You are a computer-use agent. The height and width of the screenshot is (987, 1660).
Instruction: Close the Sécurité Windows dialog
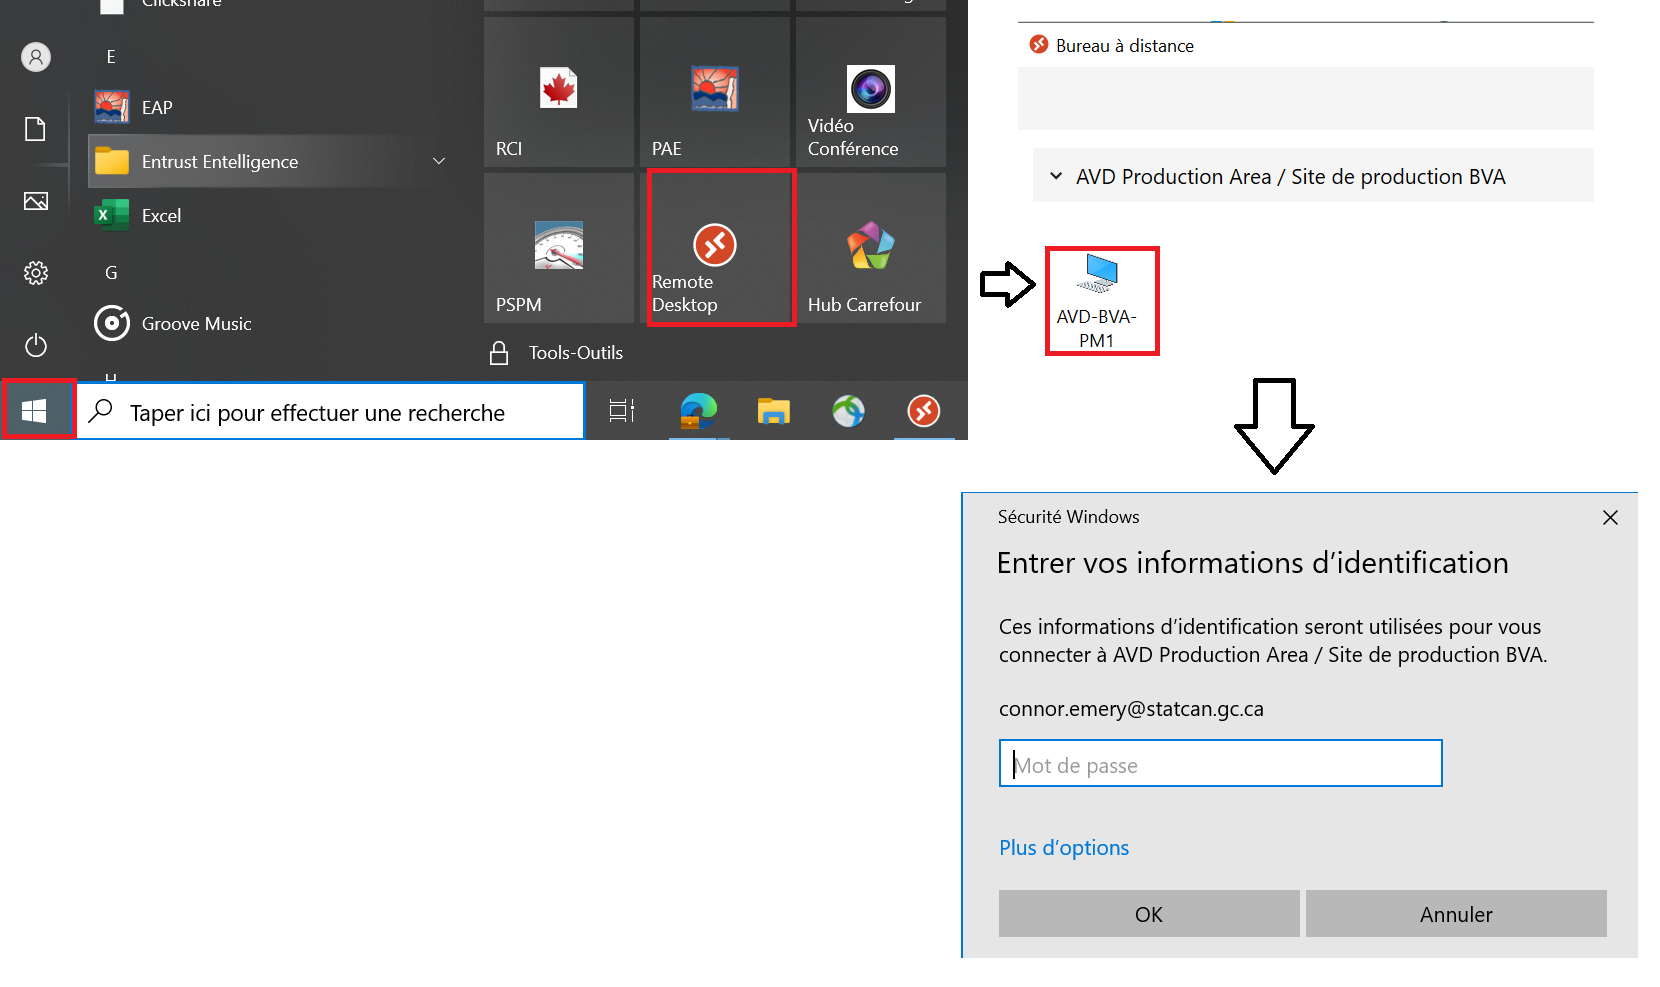[x=1610, y=517]
